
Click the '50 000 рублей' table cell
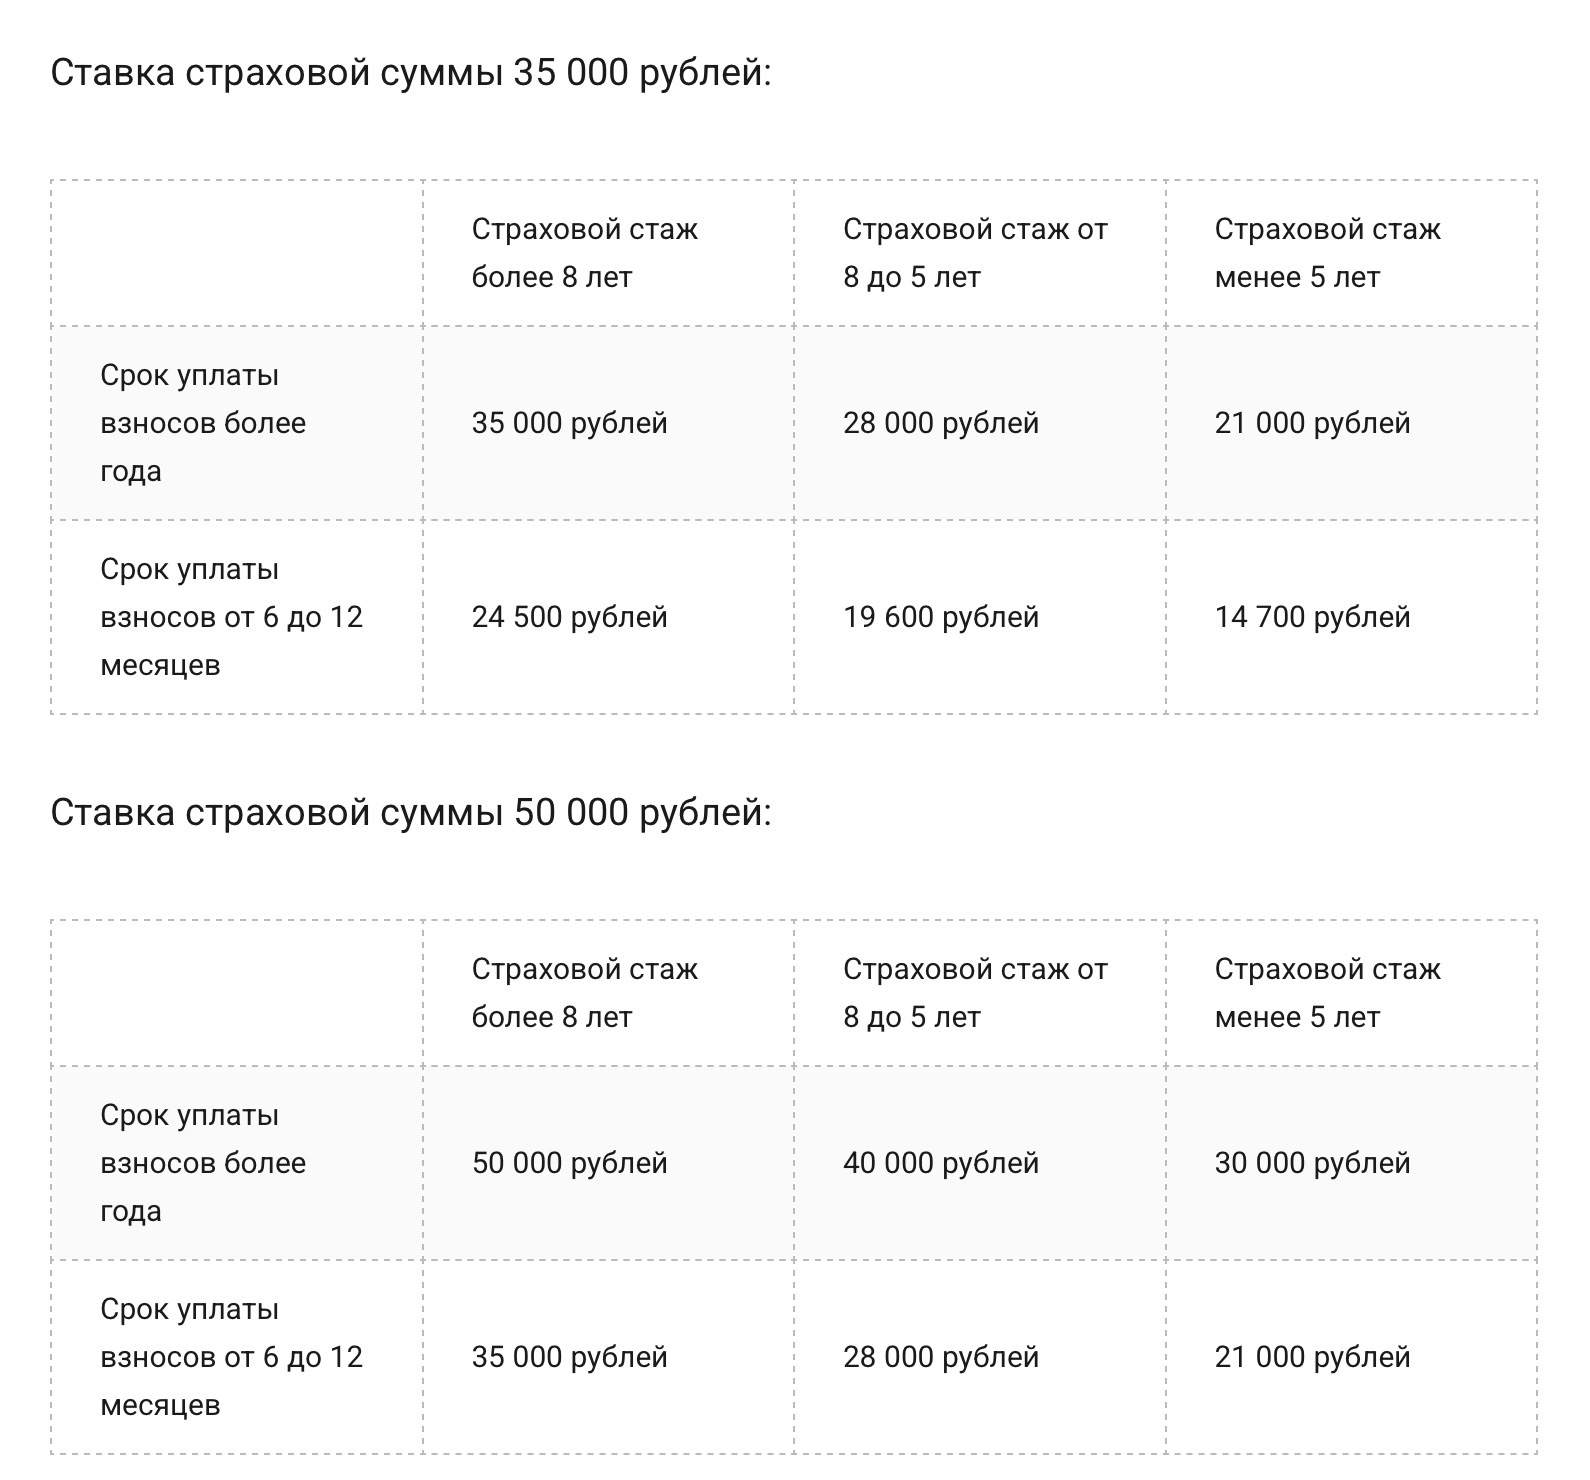click(569, 1163)
